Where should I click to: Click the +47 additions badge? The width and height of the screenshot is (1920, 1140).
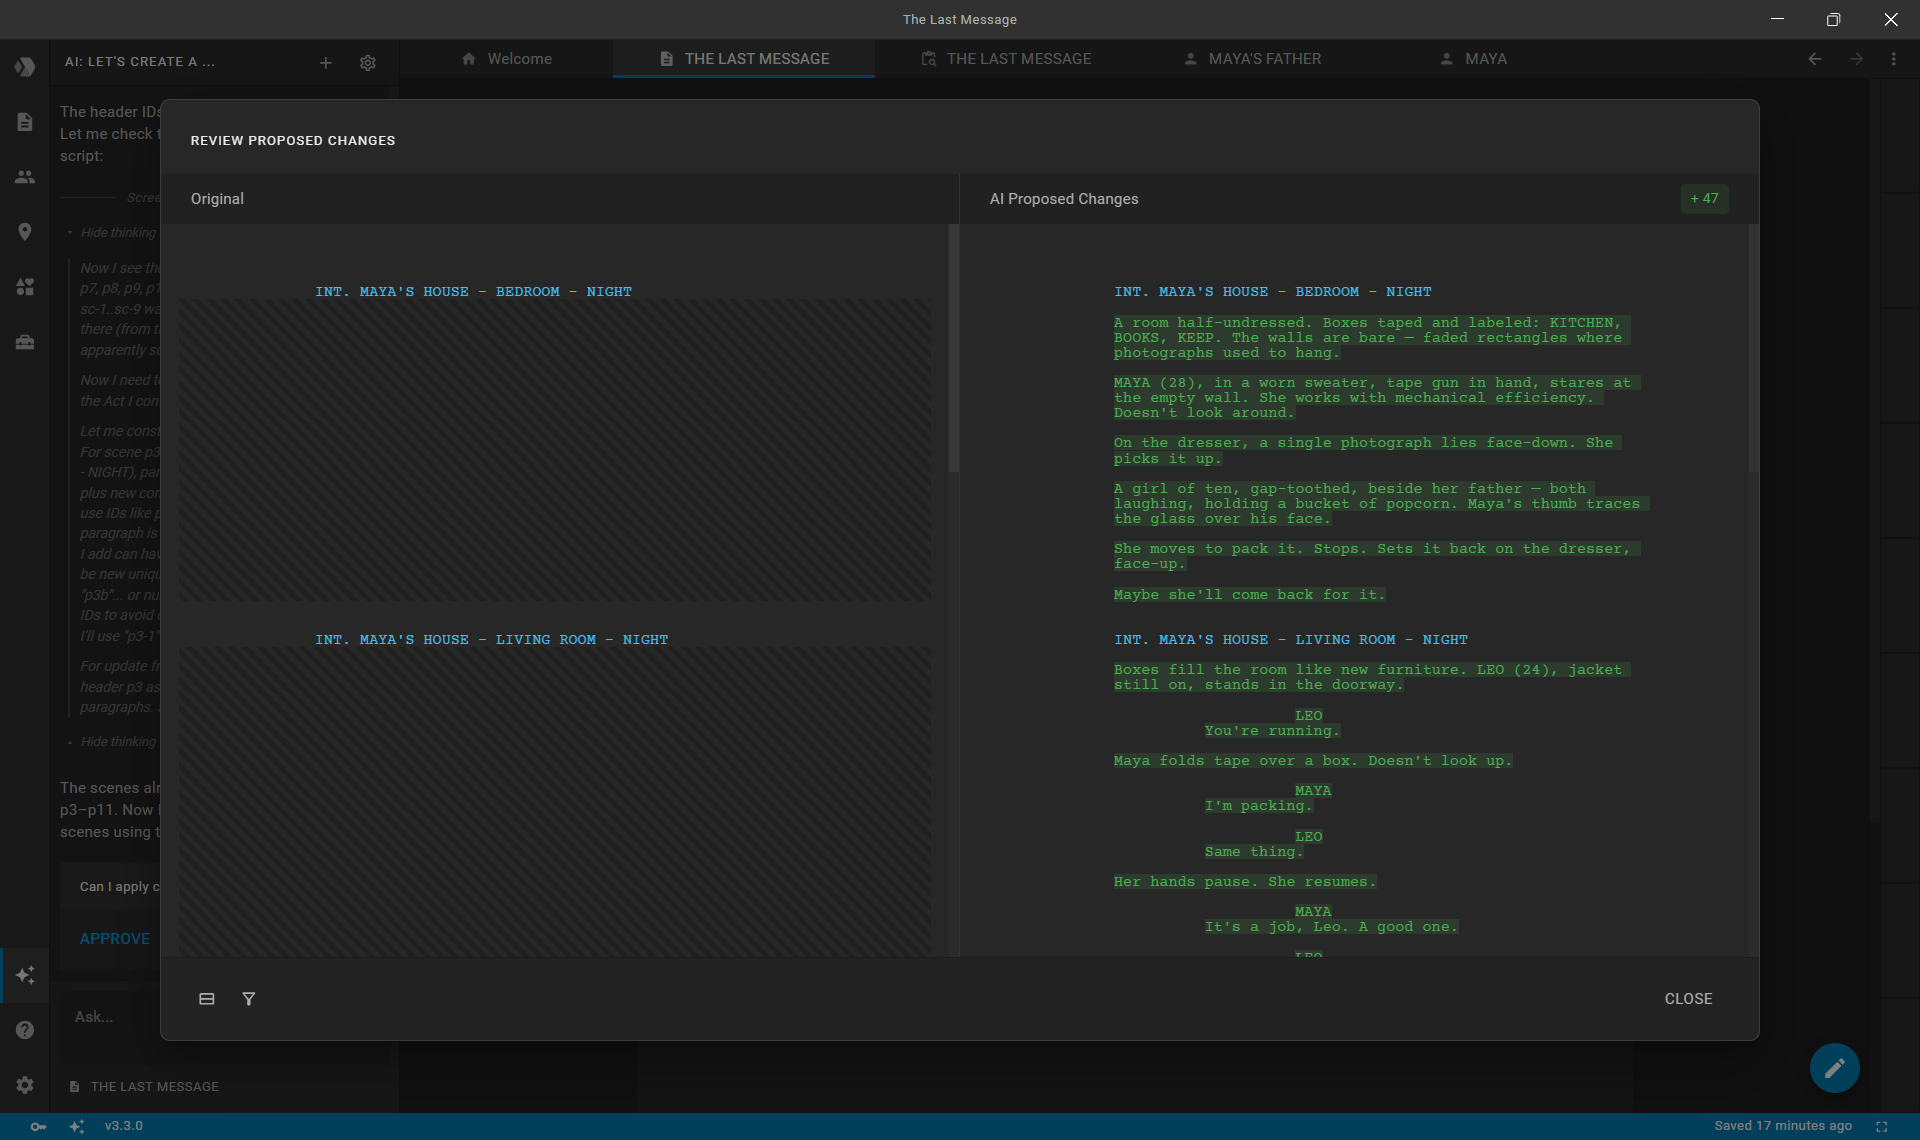[x=1704, y=199]
